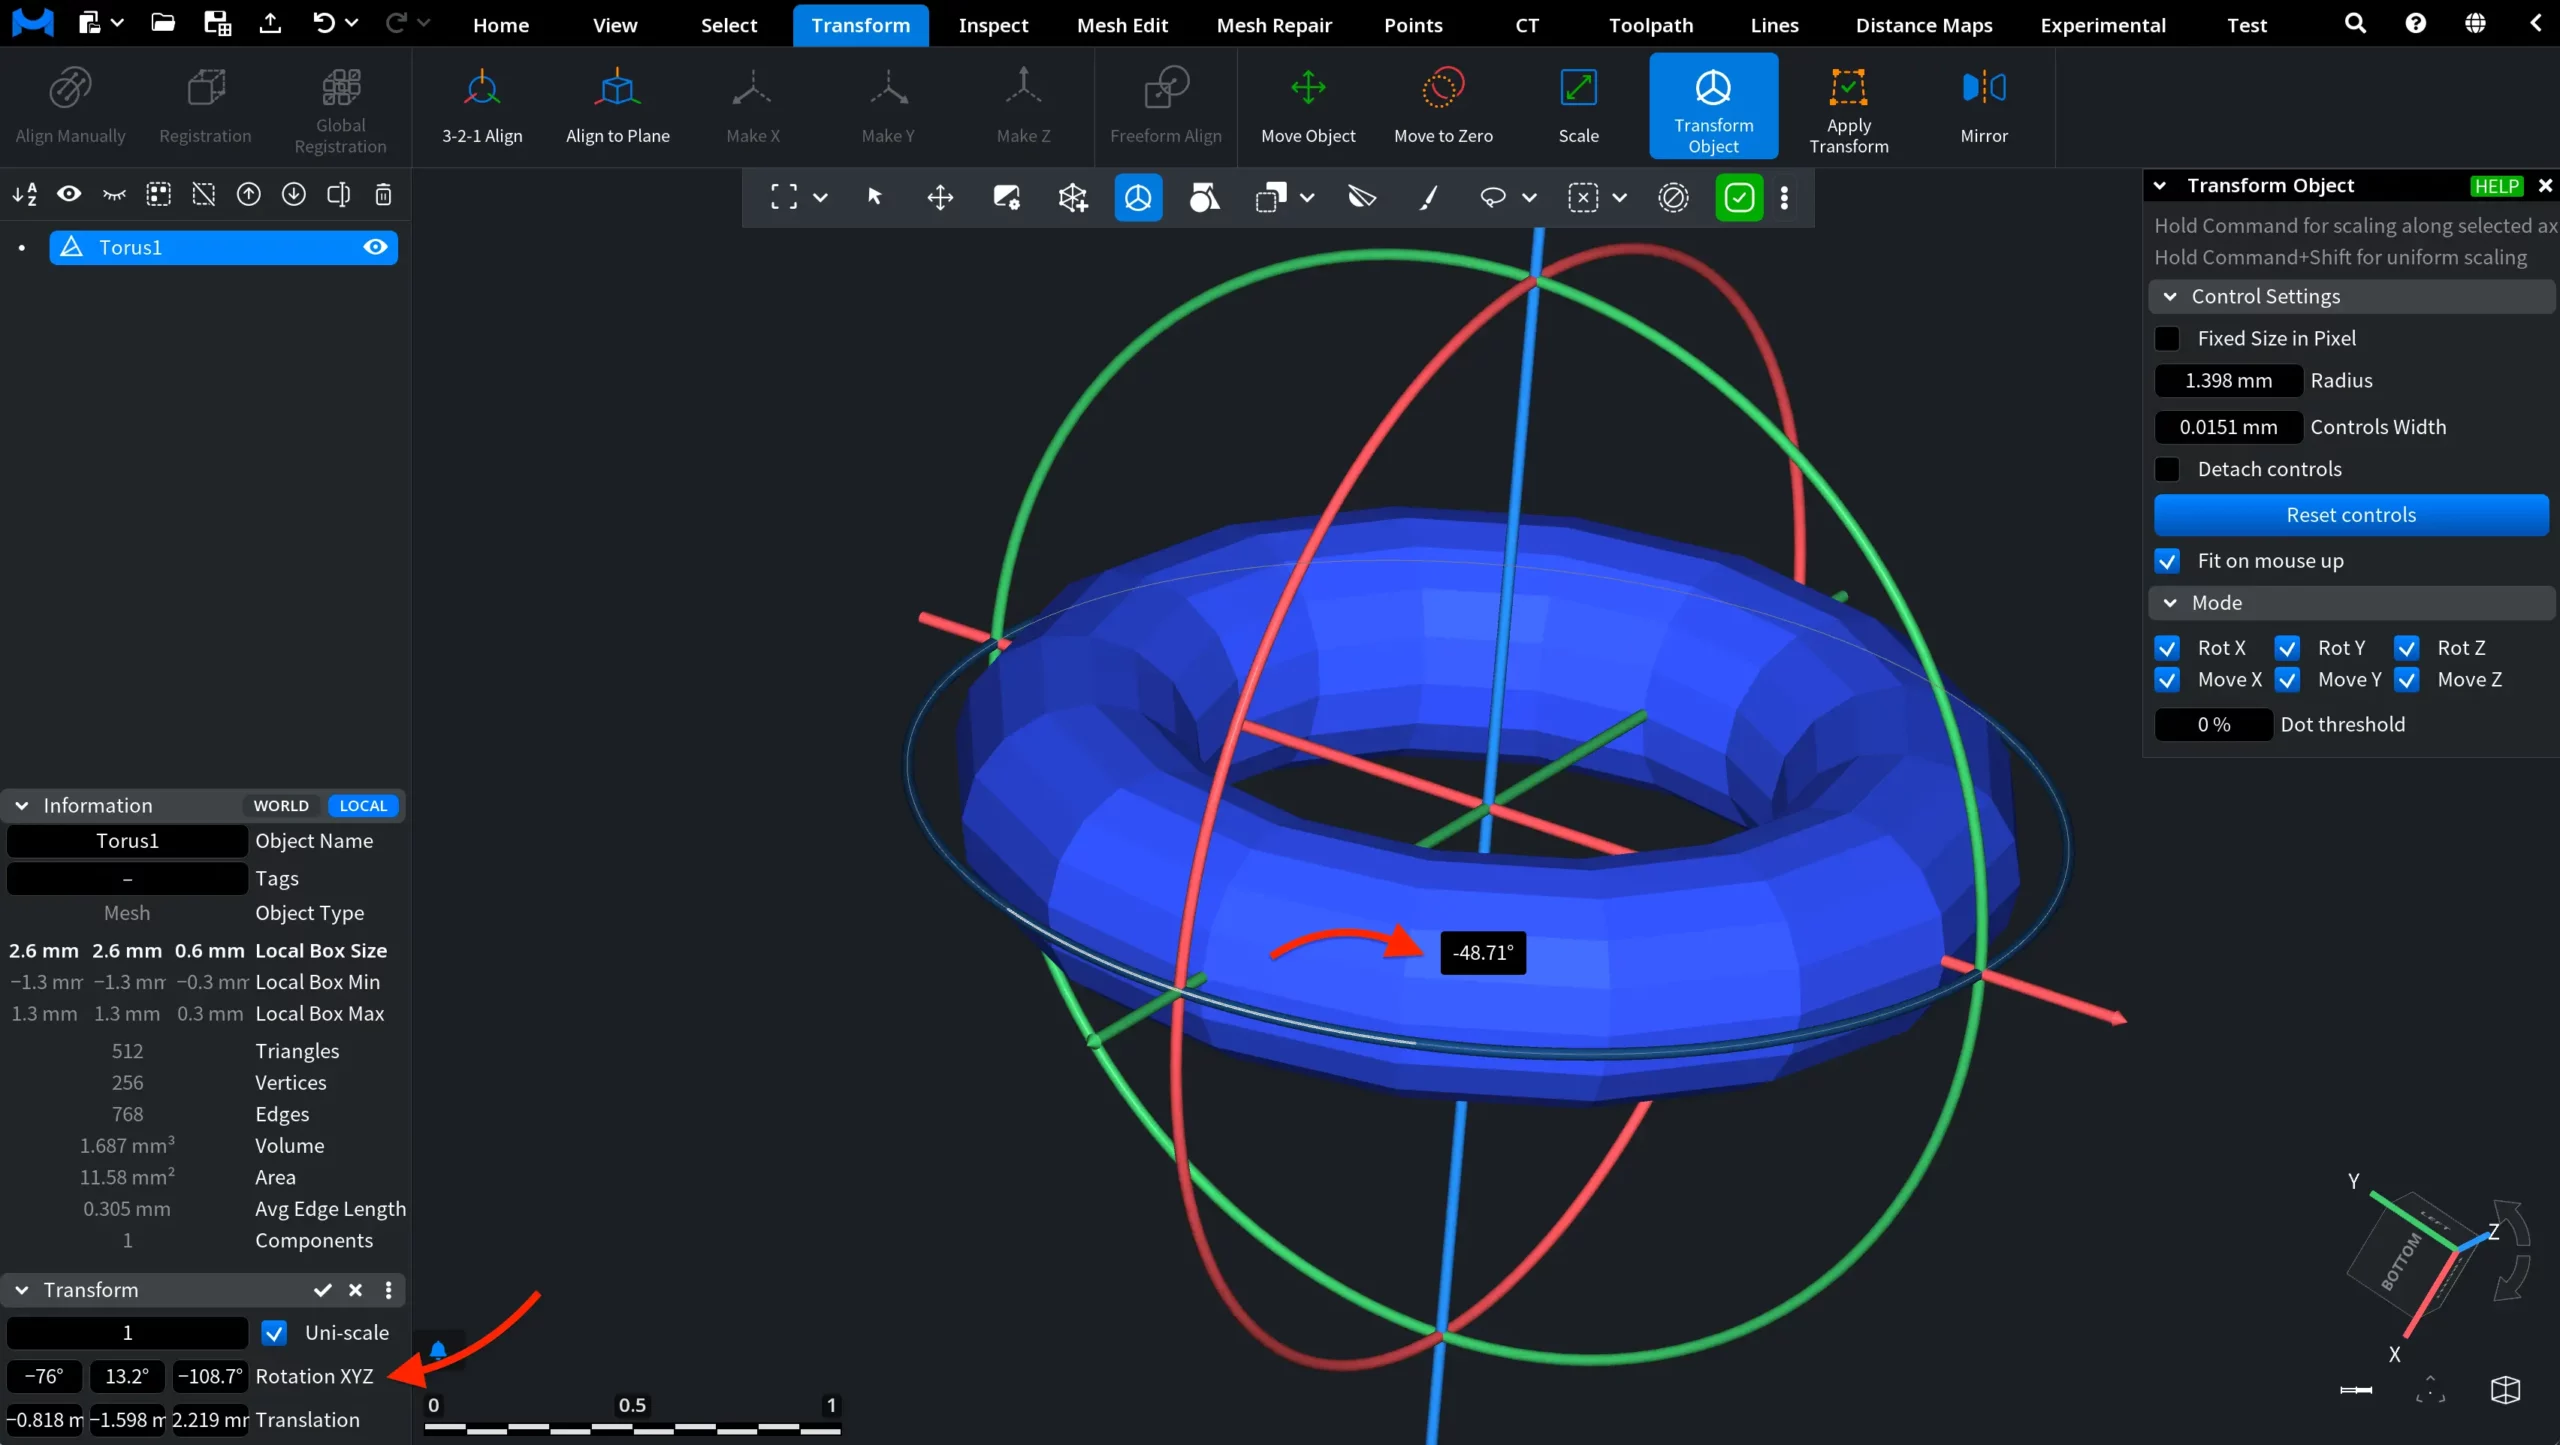Image resolution: width=2560 pixels, height=1445 pixels.
Task: Open the fit-view dropdown arrow in the viewport toolbar
Action: [820, 197]
